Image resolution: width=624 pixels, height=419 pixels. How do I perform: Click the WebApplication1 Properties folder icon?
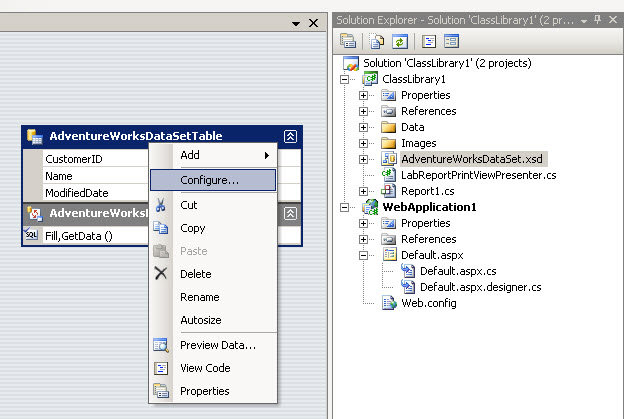(388, 223)
